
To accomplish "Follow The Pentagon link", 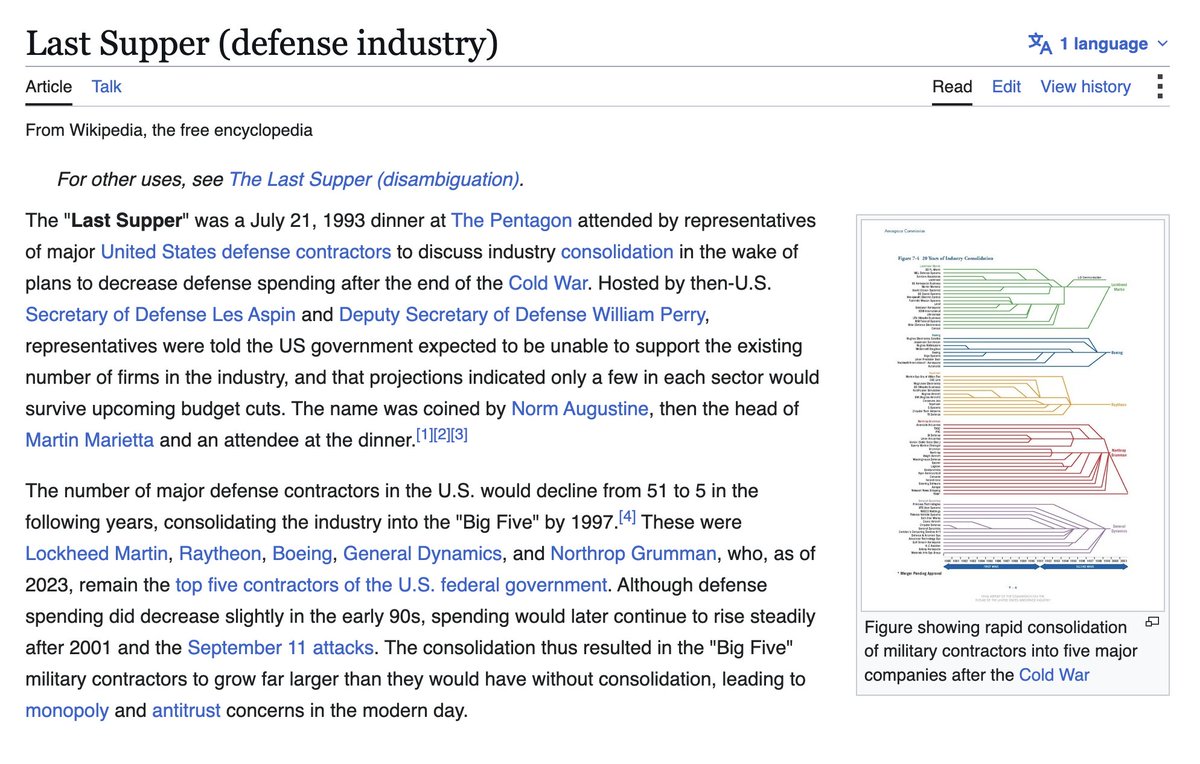I will pyautogui.click(x=511, y=220).
